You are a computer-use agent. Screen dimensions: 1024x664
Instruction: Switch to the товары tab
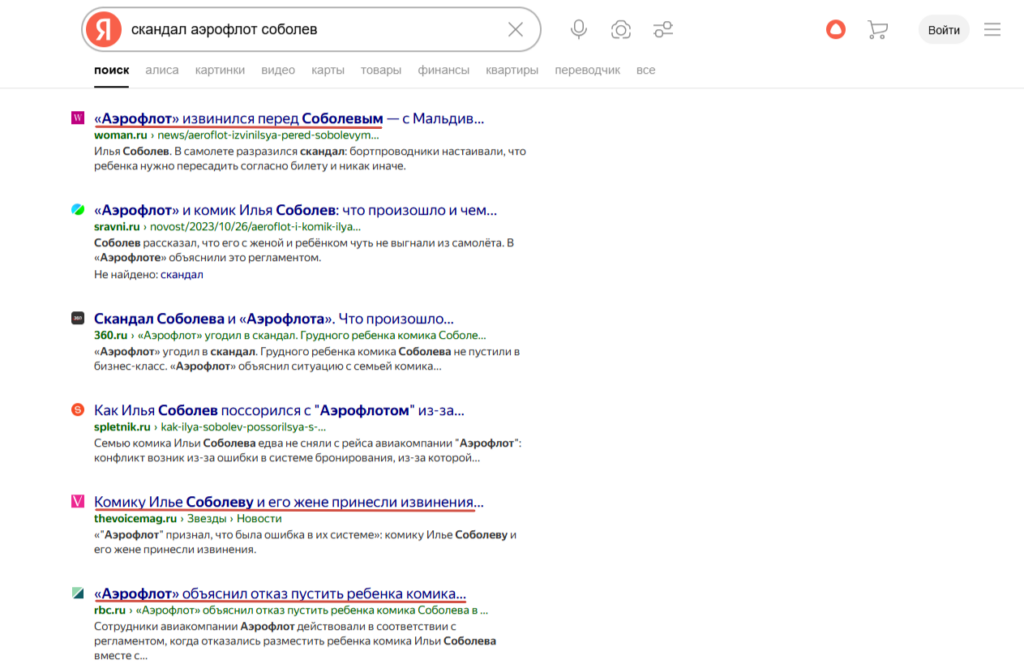(381, 70)
